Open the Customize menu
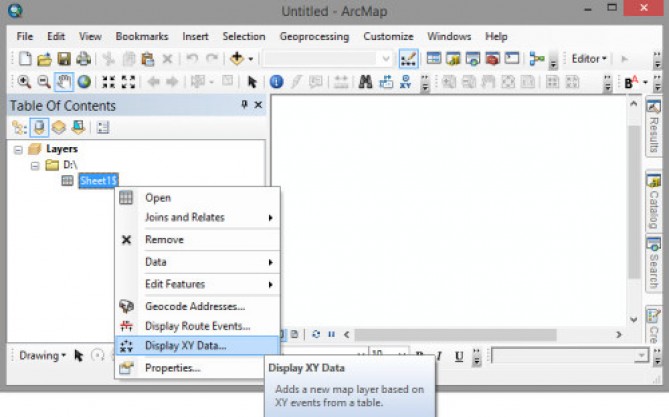 point(388,36)
